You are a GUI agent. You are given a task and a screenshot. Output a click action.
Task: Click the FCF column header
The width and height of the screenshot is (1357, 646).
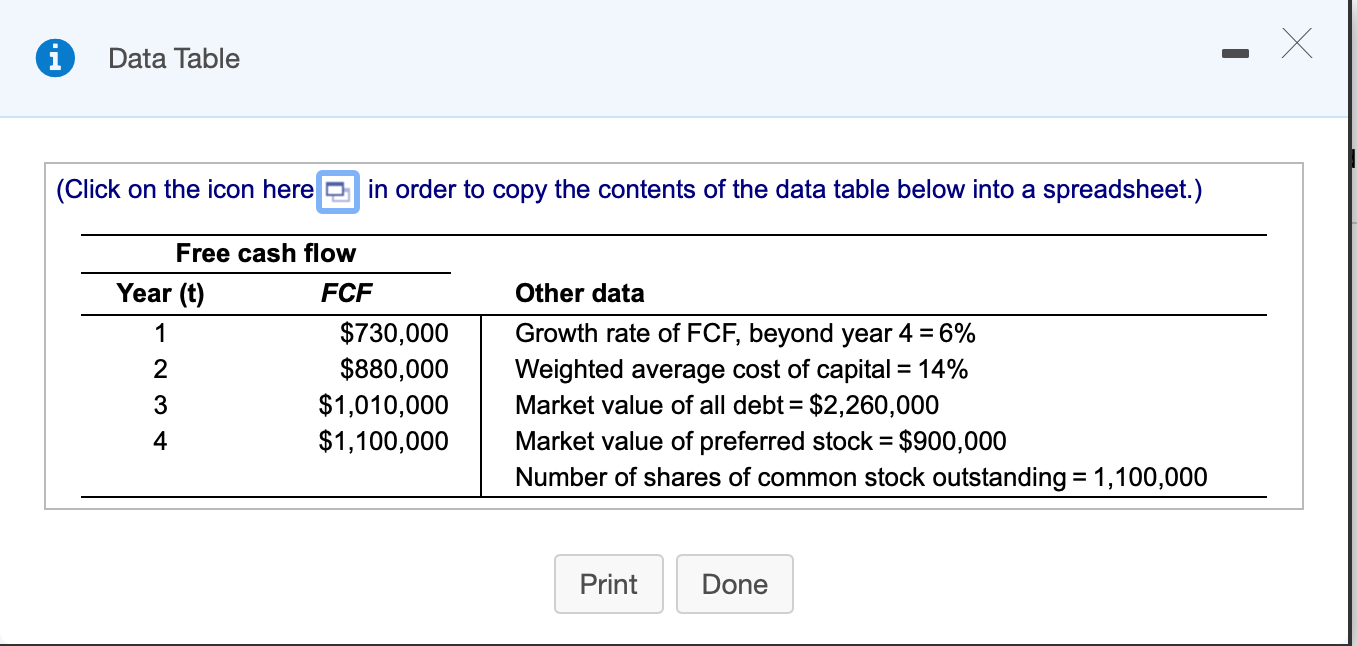346,293
